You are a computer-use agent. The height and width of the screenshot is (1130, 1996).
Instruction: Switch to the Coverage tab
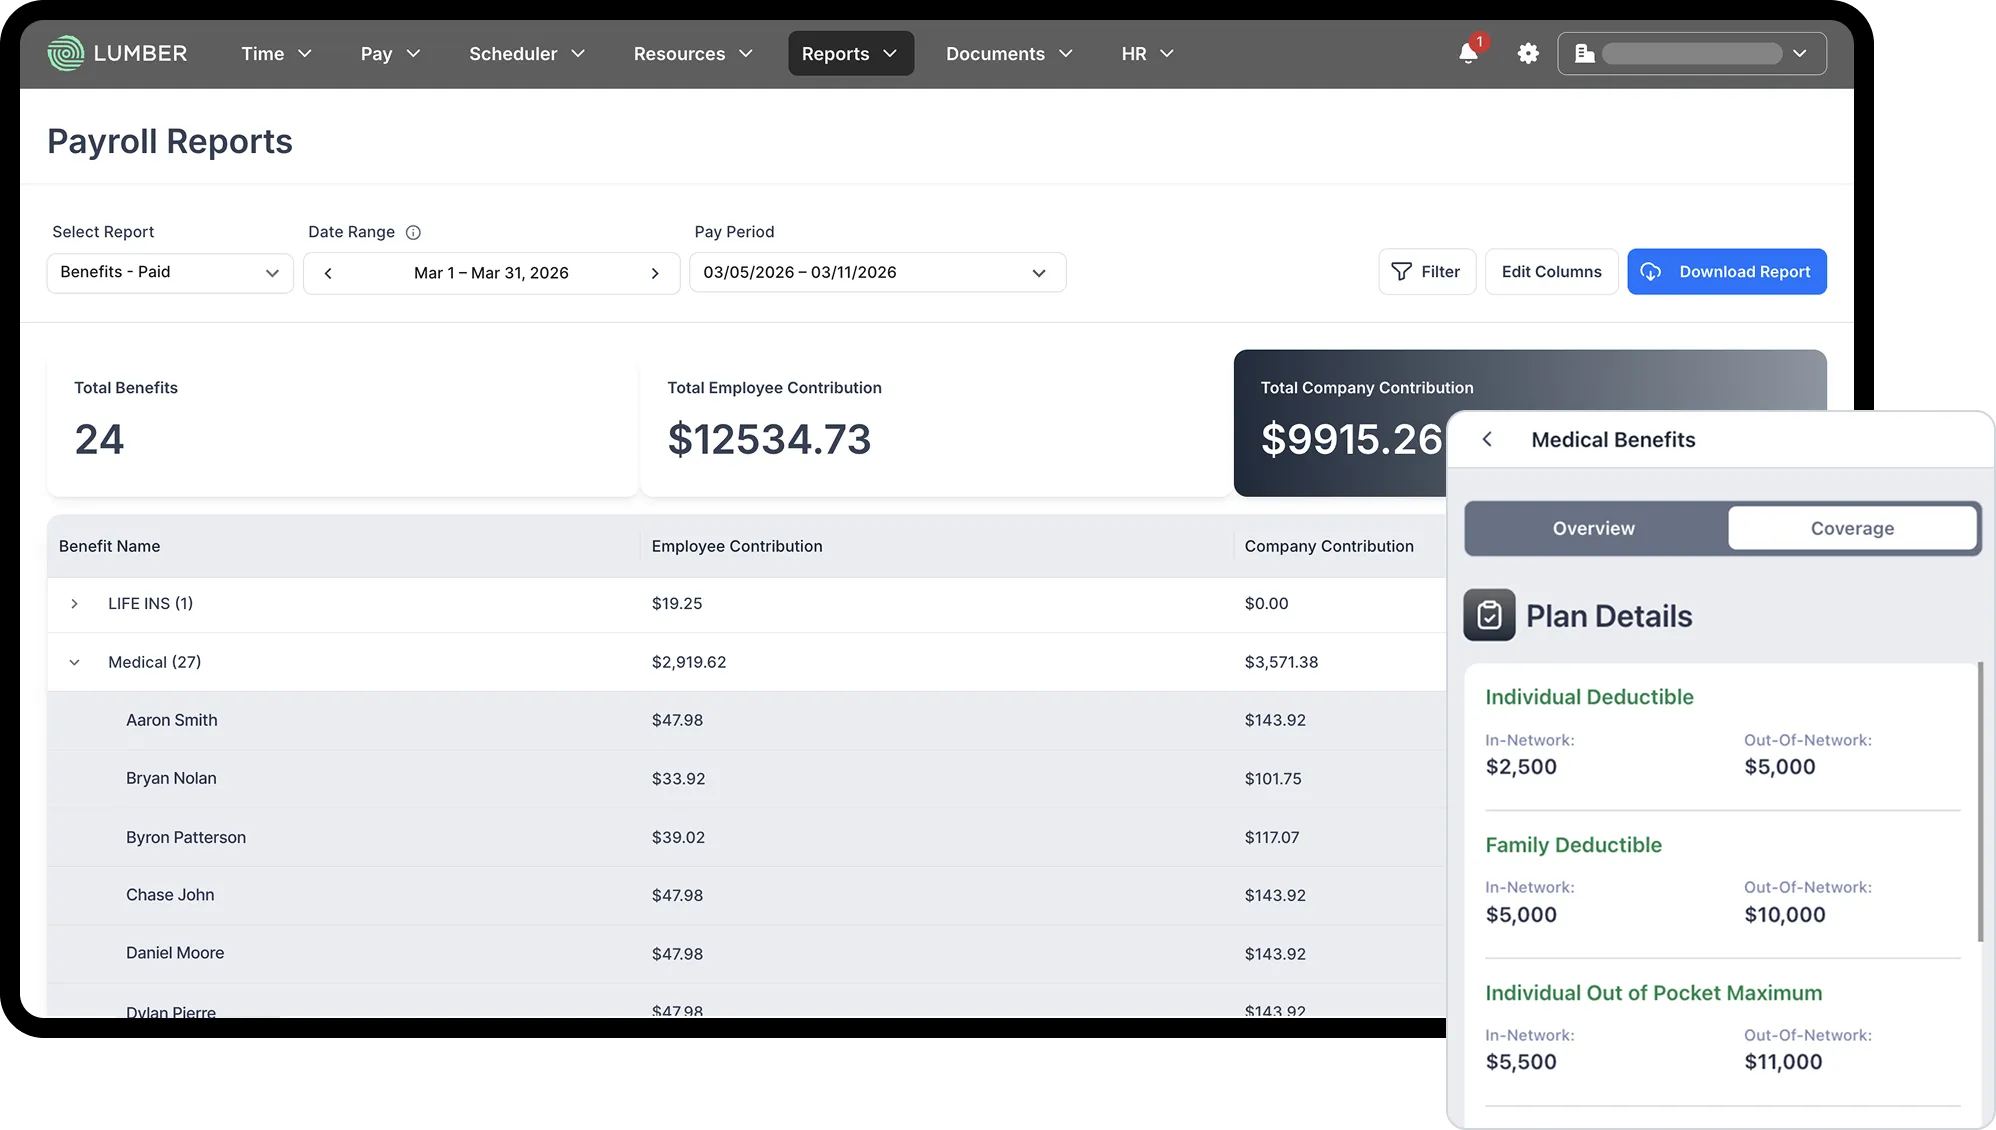click(1852, 528)
